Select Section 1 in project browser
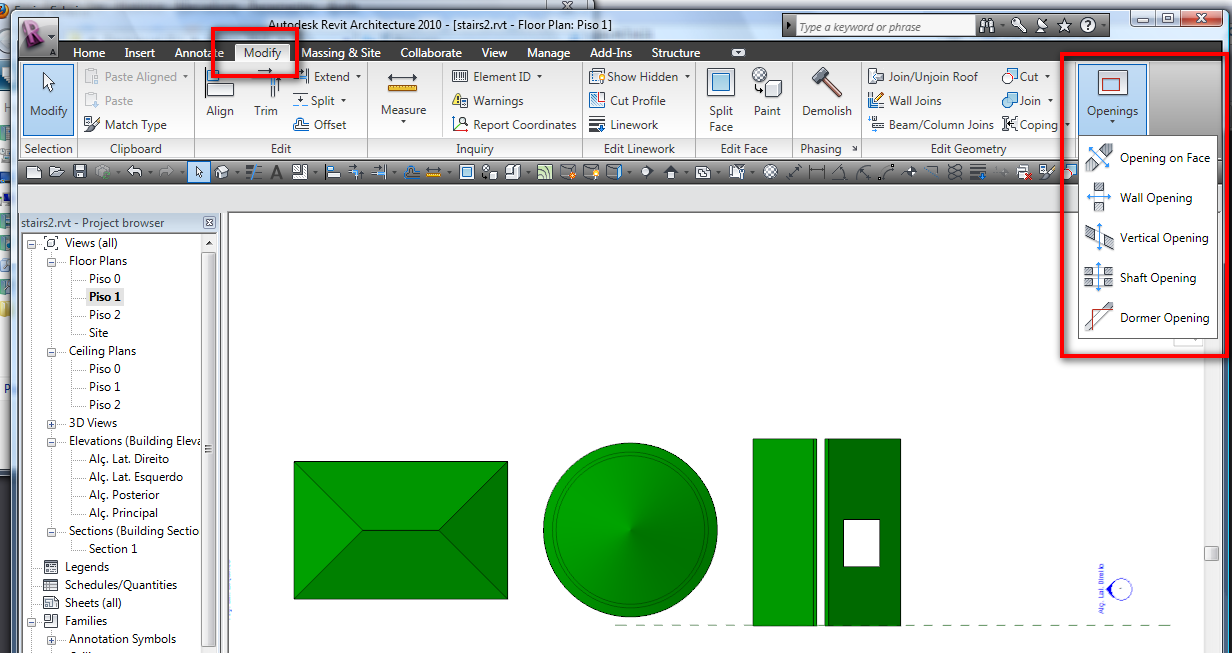 [x=113, y=549]
